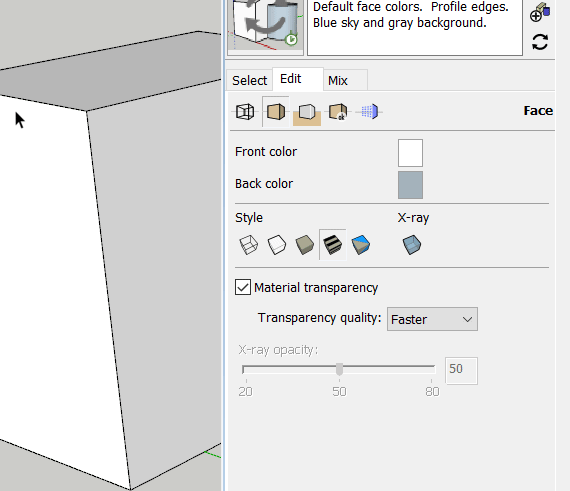The height and width of the screenshot is (491, 570).
Task: Switch to the Mix tab
Action: tap(345, 80)
